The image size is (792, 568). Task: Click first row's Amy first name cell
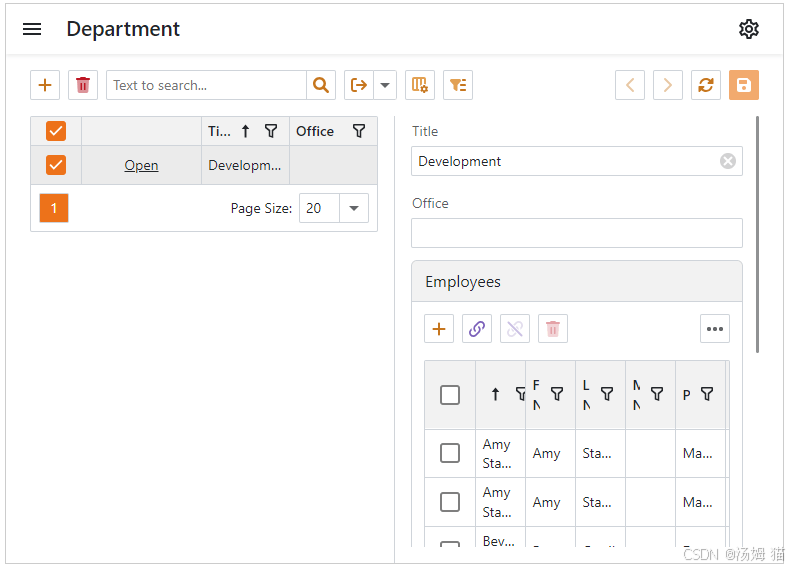click(550, 453)
